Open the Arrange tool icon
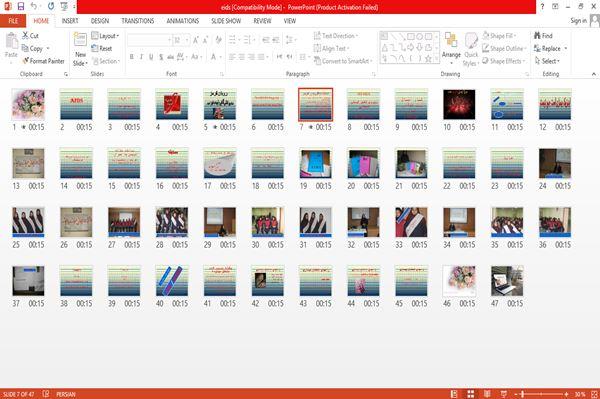This screenshot has height=399, width=600. pyautogui.click(x=451, y=41)
